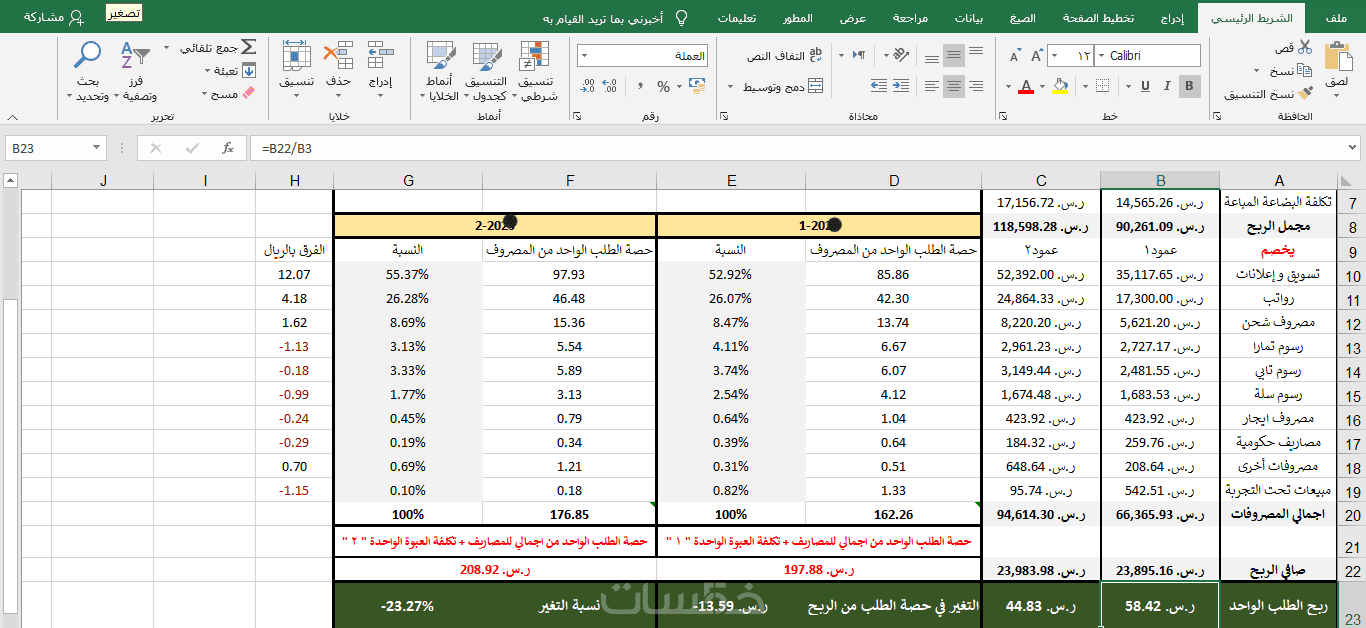1366x628 pixels.
Task: Click the cell showing -23.27%
Action: coord(407,606)
